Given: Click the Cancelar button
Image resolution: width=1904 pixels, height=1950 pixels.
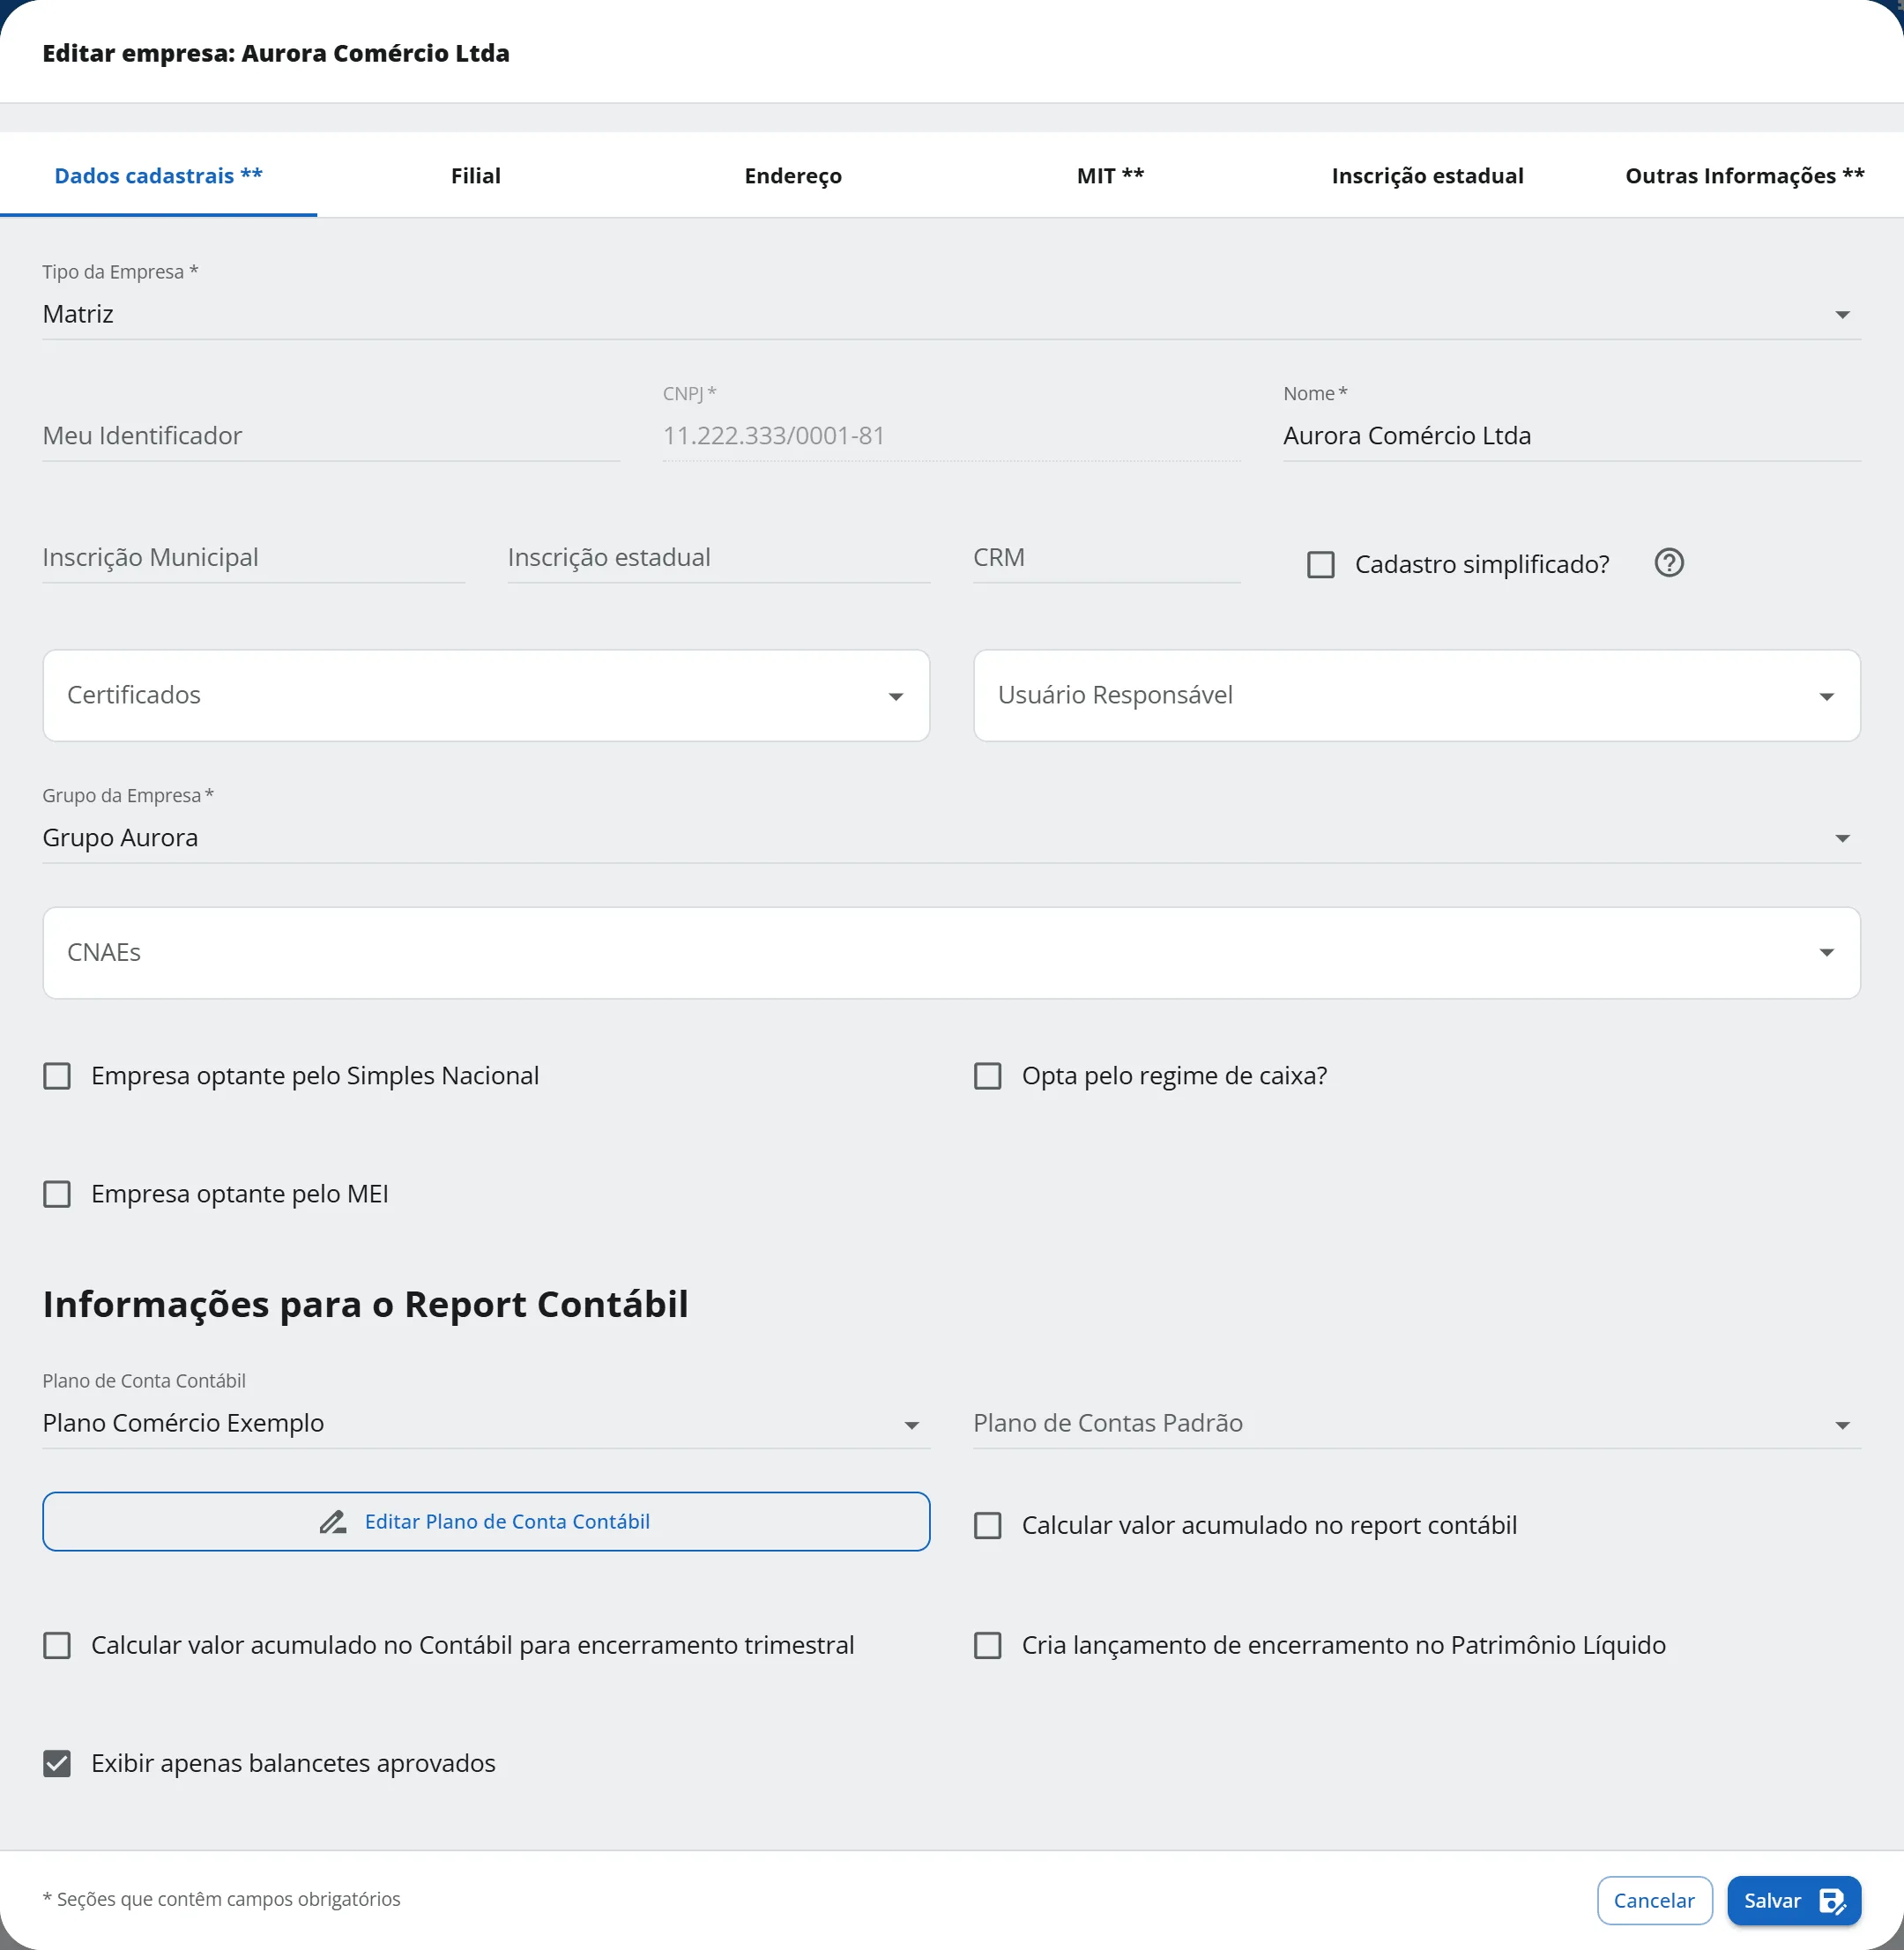Looking at the screenshot, I should click(1654, 1901).
